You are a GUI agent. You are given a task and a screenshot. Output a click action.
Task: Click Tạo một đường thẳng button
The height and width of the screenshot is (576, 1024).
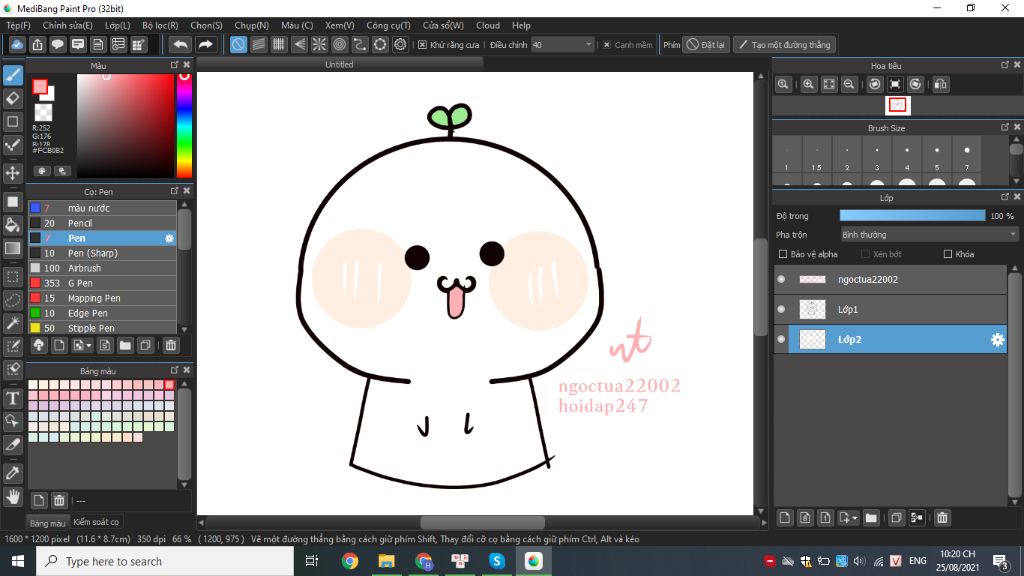pos(784,44)
